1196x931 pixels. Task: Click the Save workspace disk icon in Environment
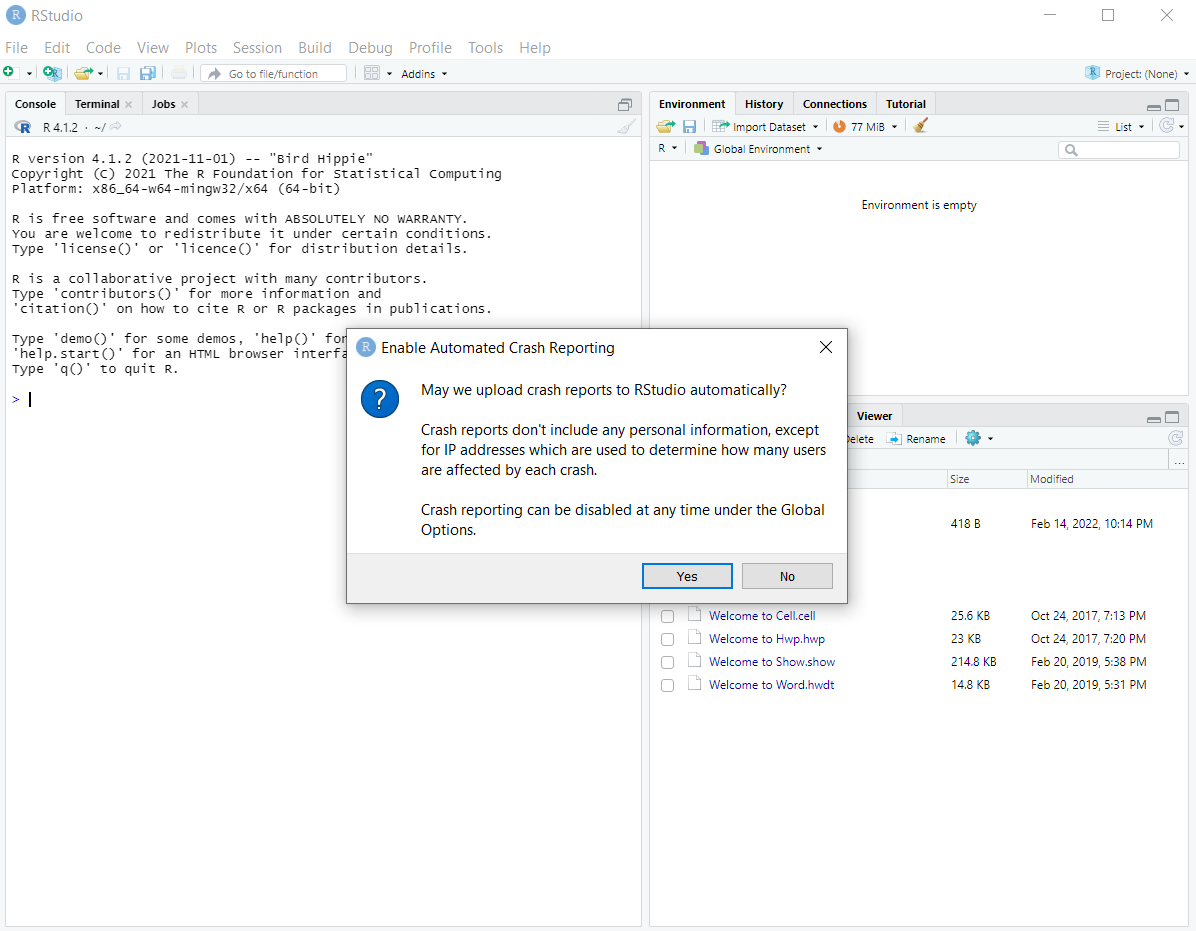click(x=689, y=127)
